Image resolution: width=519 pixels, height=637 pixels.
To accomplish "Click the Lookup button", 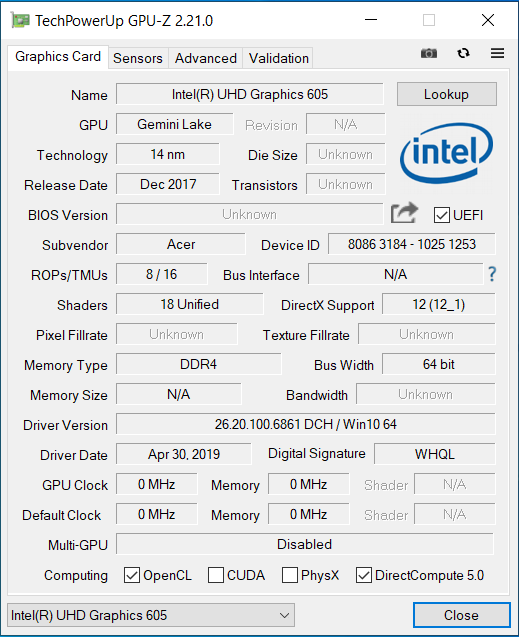I will click(x=446, y=94).
